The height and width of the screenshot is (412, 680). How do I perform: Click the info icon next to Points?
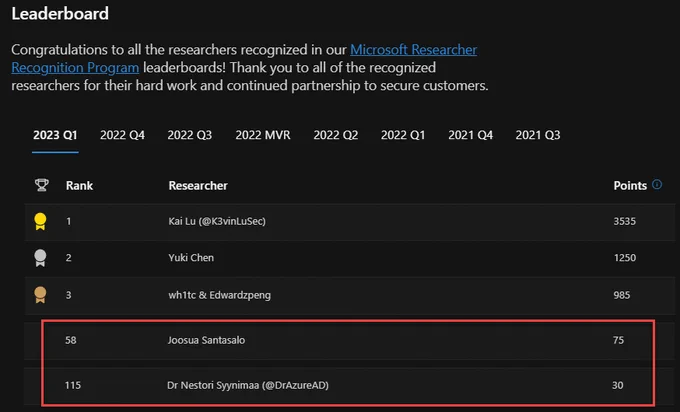click(x=657, y=184)
